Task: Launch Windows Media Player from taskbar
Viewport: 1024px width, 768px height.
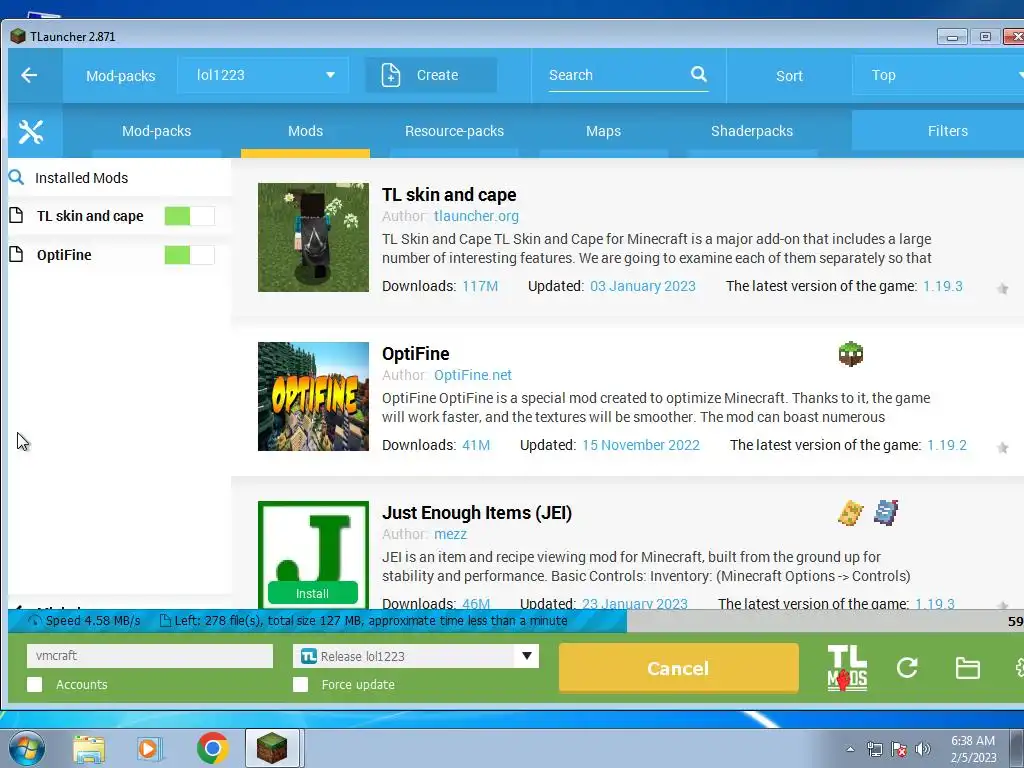Action: pyautogui.click(x=150, y=748)
